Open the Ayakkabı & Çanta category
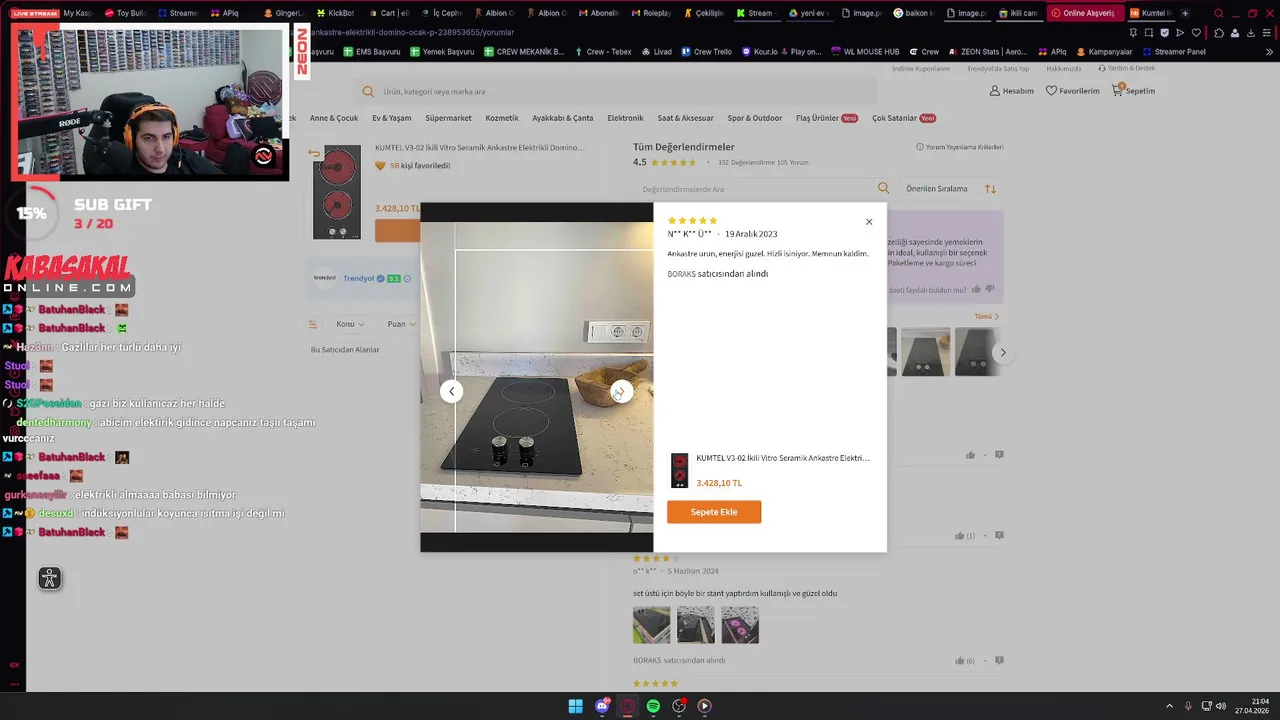 coord(563,118)
